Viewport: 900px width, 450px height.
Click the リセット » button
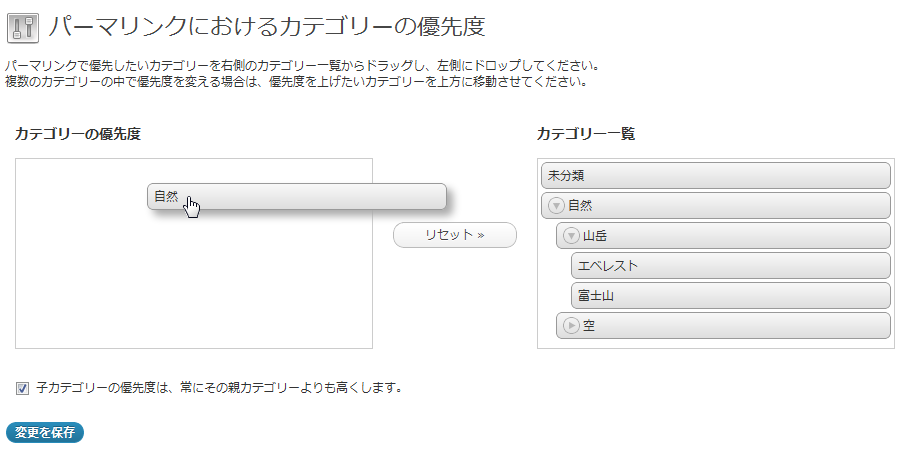455,235
